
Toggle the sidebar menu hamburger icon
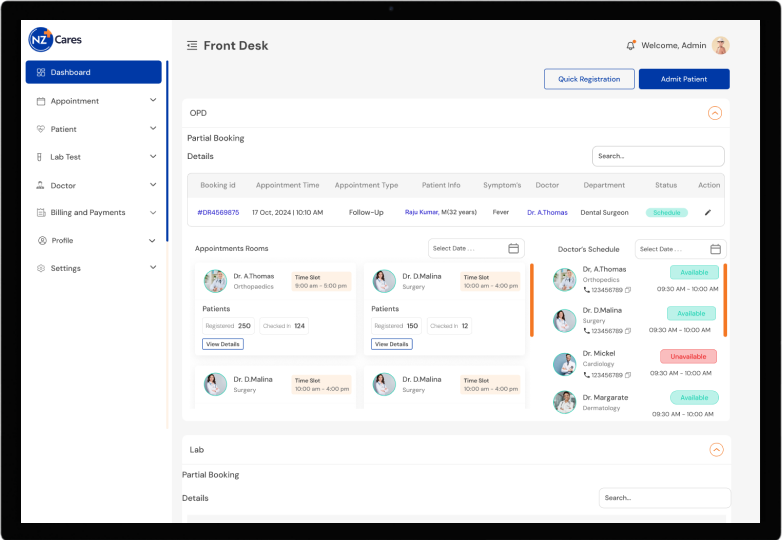(x=192, y=46)
